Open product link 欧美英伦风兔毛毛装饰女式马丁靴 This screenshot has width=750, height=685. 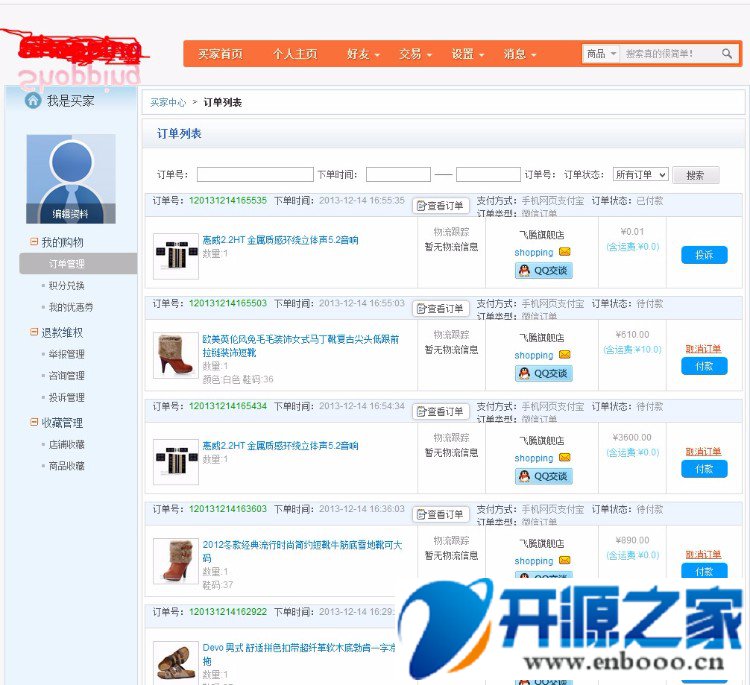pyautogui.click(x=300, y=346)
